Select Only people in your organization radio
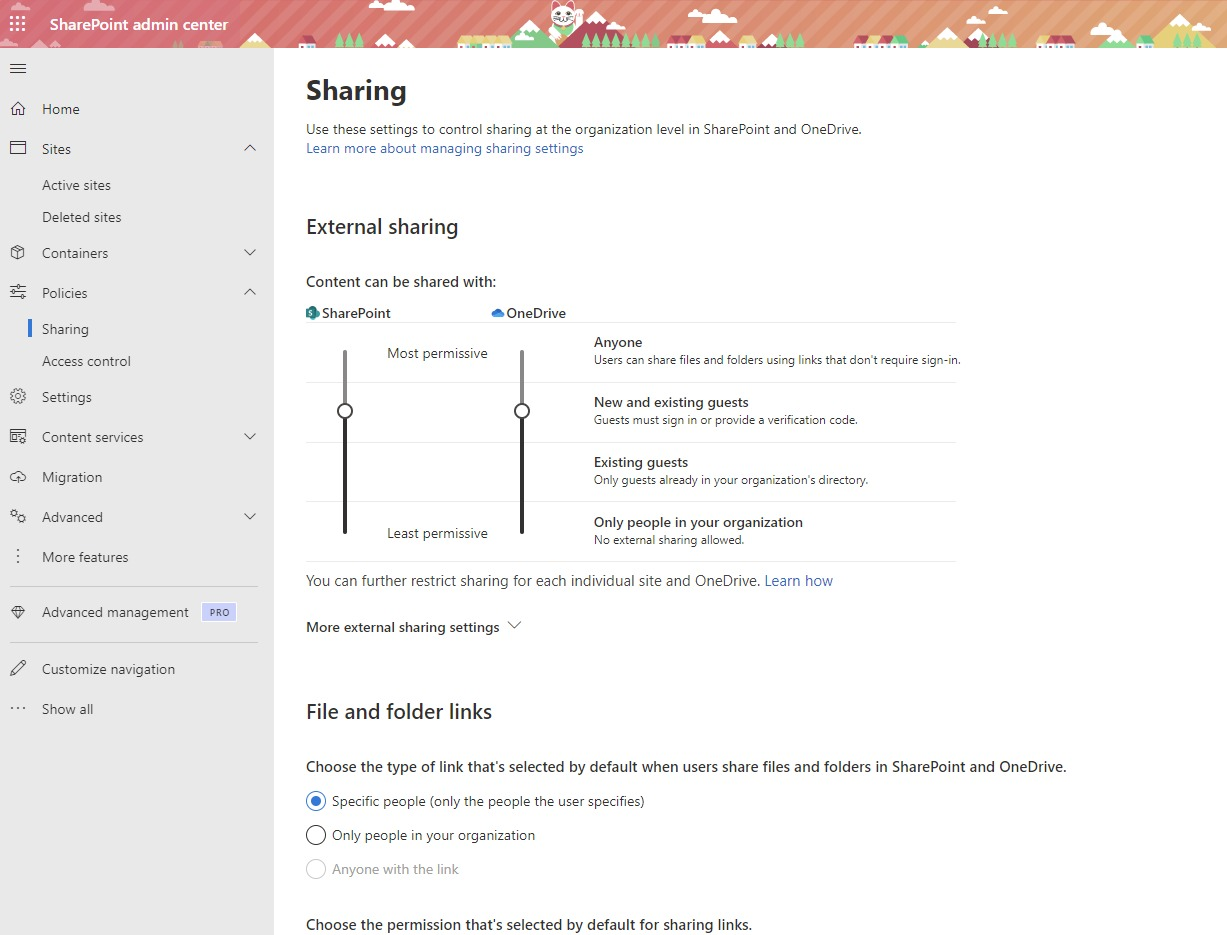Image resolution: width=1227 pixels, height=935 pixels. coord(316,835)
